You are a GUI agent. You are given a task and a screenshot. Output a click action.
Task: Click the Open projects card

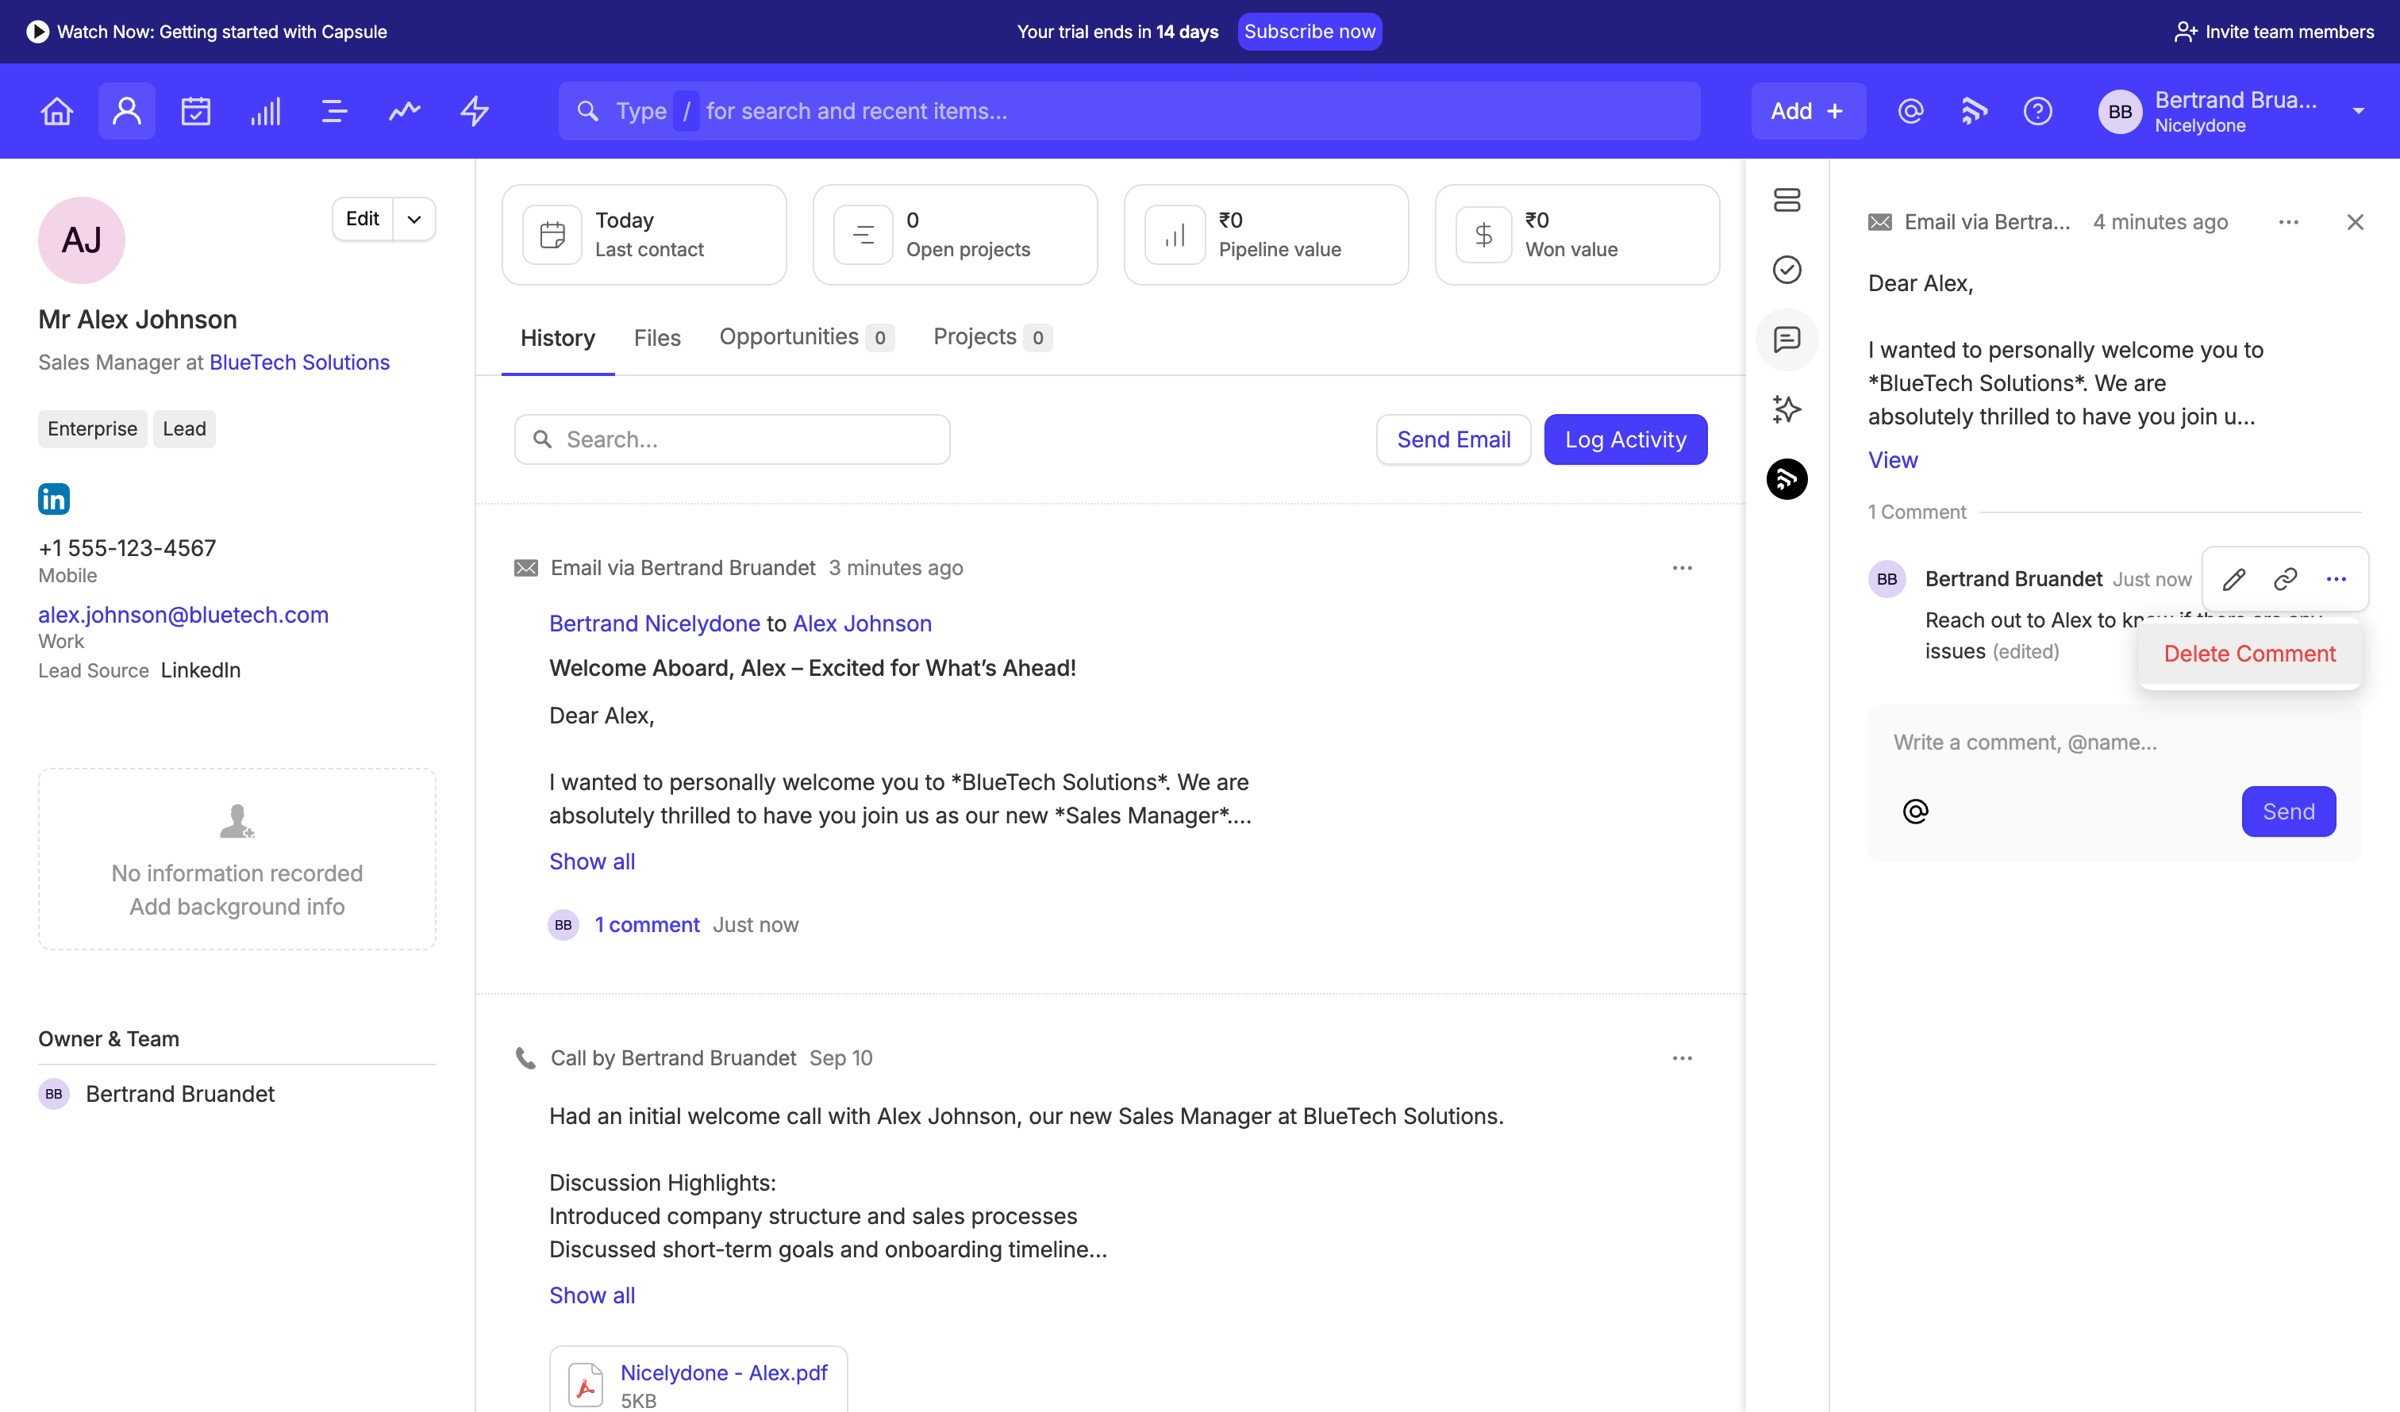[x=955, y=235]
